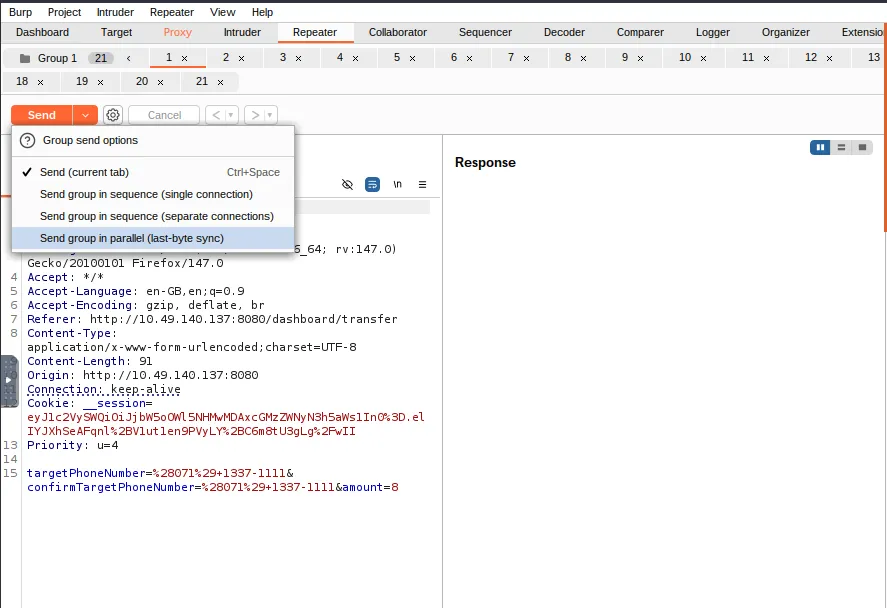Close Repeater tab 5
This screenshot has height=608, width=887.
pos(411,59)
